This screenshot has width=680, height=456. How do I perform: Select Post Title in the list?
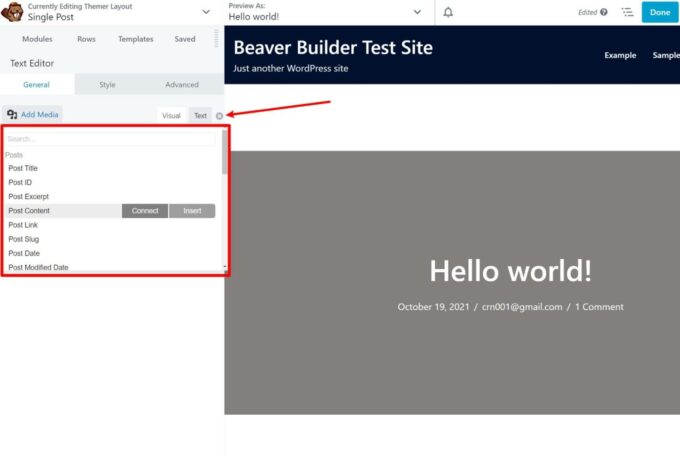click(x=23, y=168)
